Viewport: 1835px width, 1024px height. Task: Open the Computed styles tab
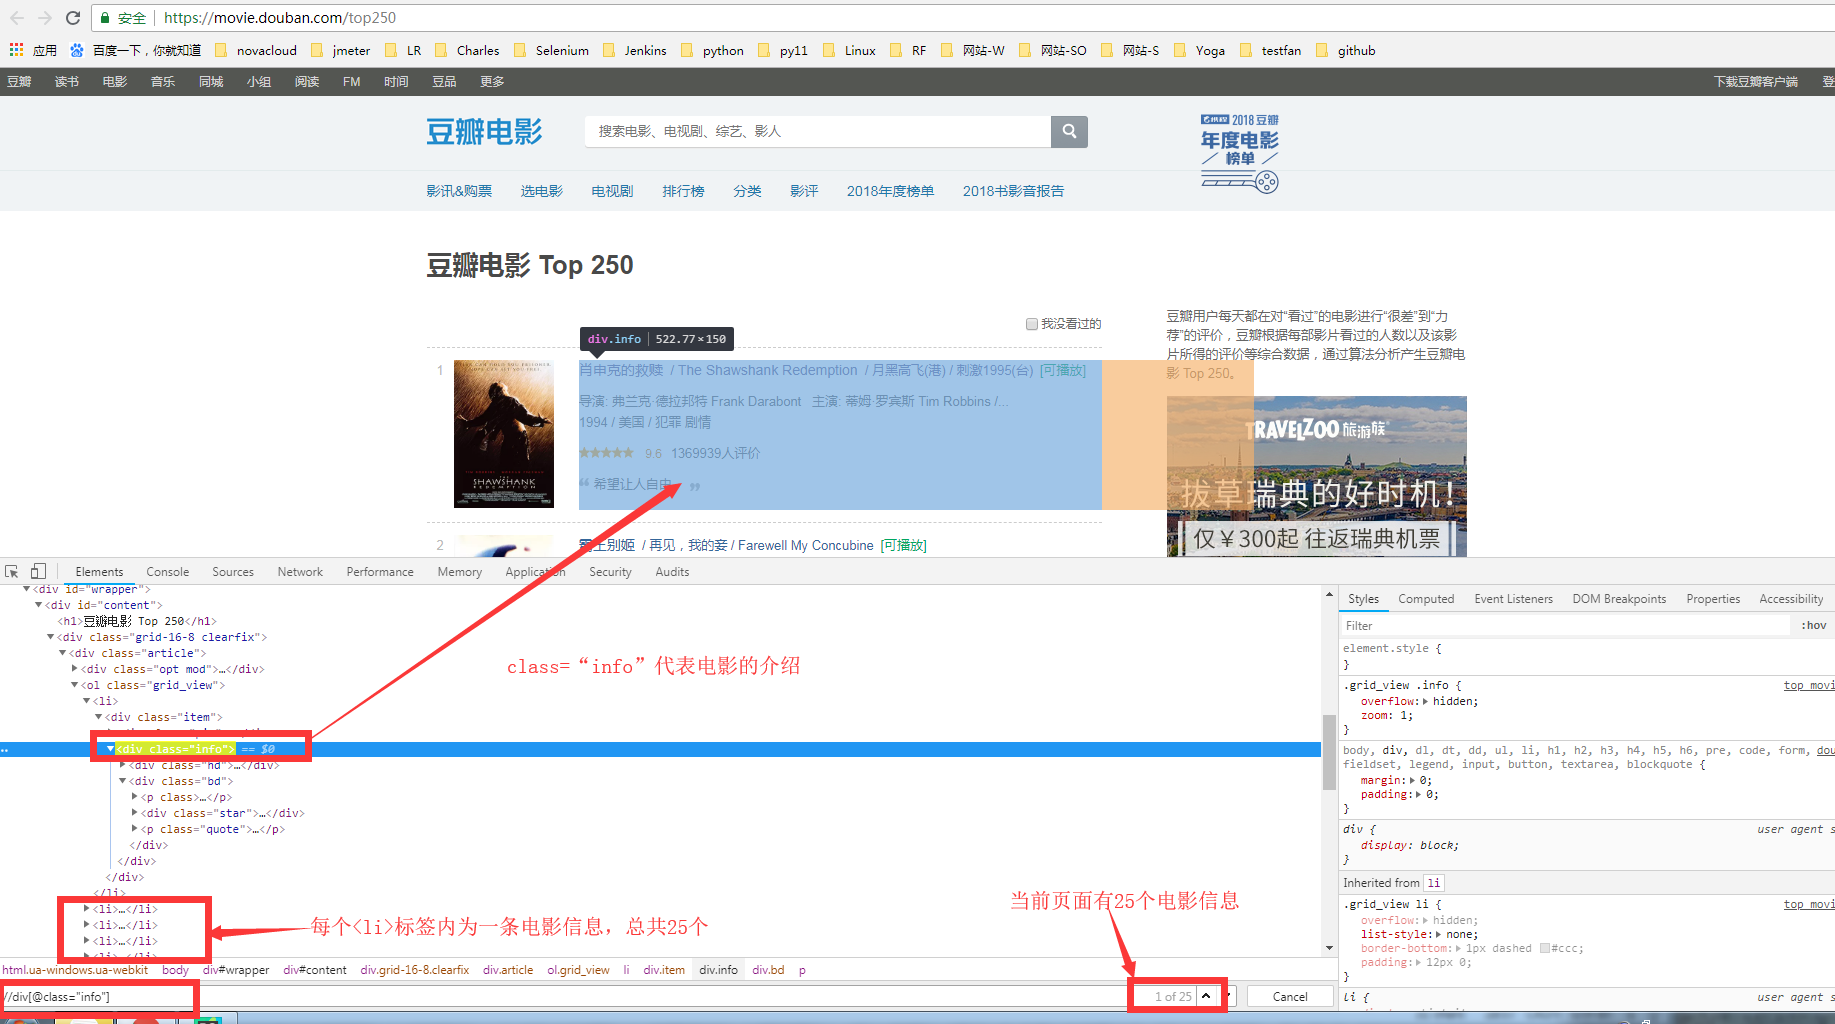(x=1425, y=599)
